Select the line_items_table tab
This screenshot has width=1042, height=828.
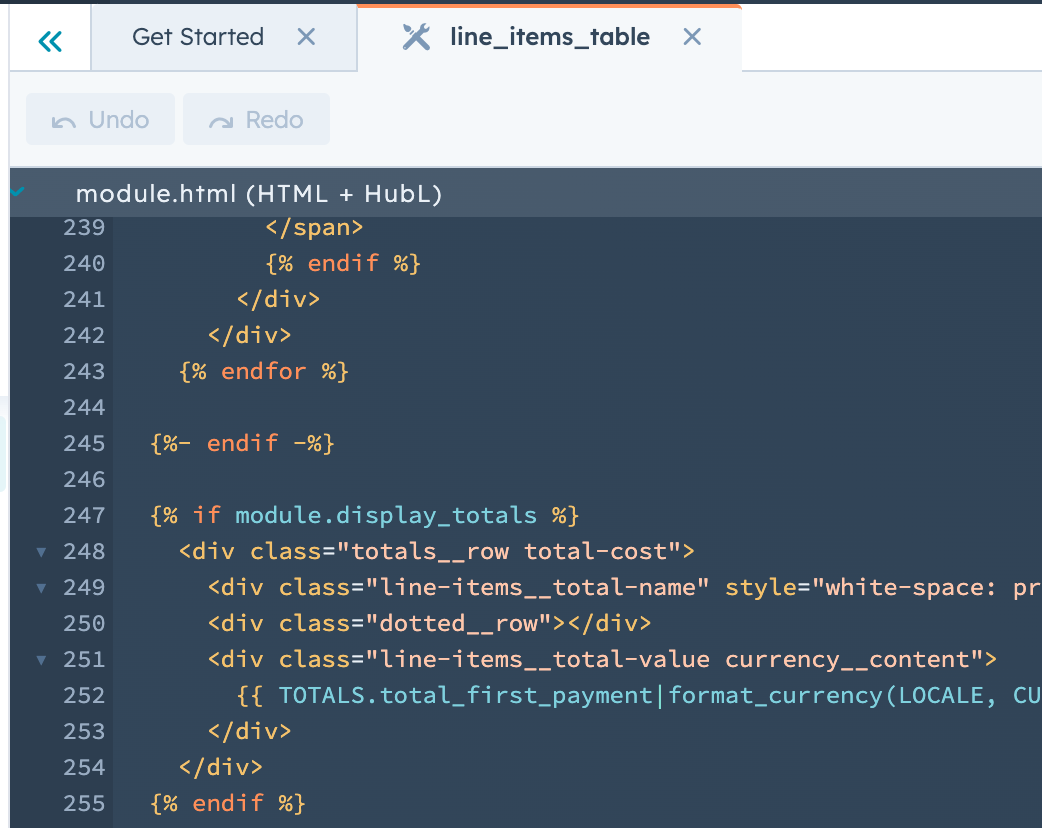click(549, 36)
